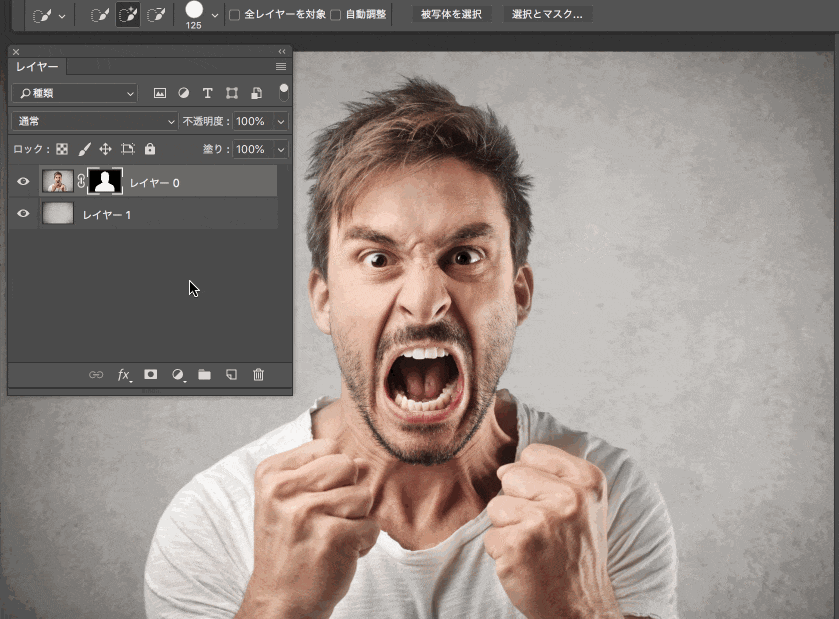The width and height of the screenshot is (839, 619).
Task: Hide レイヤー 0 with its eye icon
Action: (23, 181)
